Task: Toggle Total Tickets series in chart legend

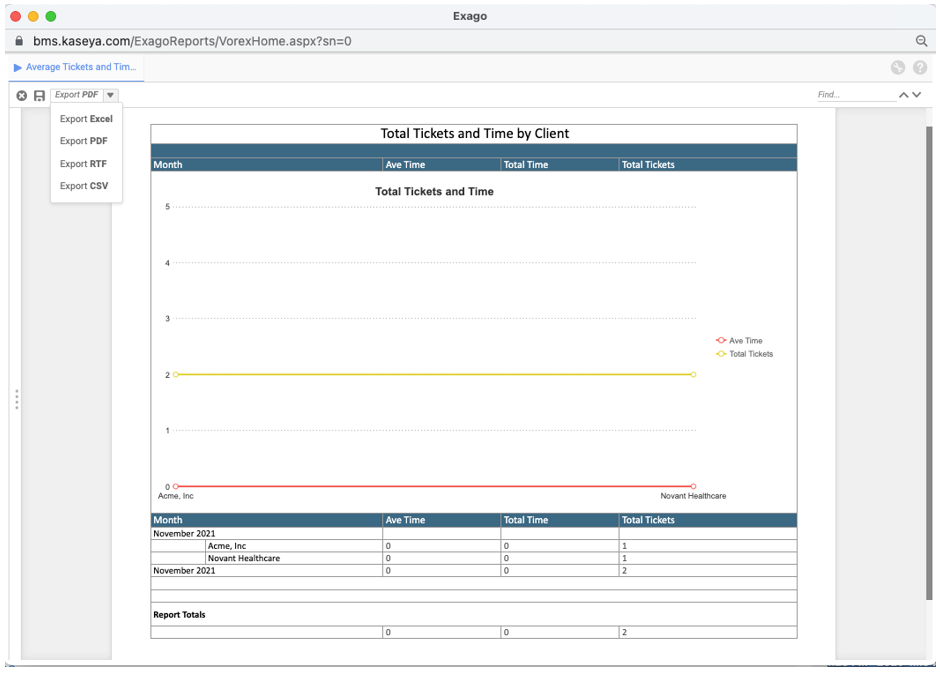Action: click(744, 354)
